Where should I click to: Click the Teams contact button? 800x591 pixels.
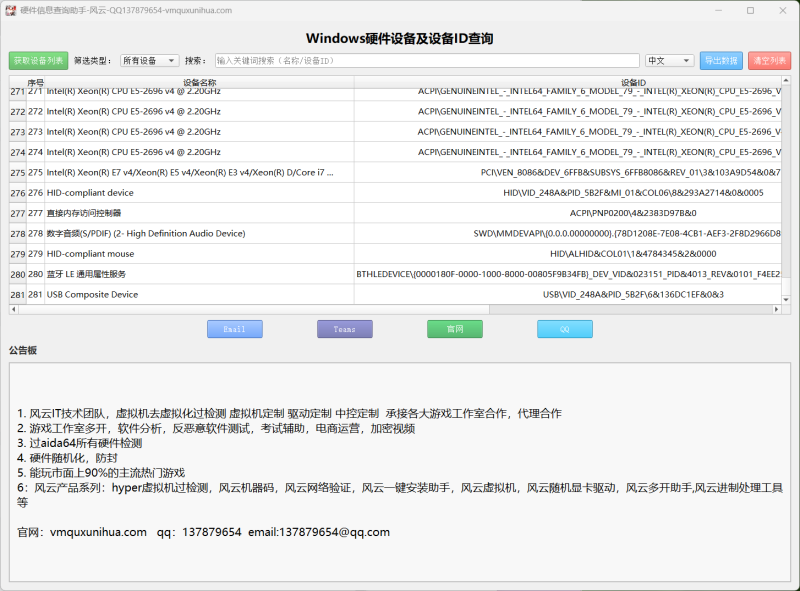coord(344,328)
